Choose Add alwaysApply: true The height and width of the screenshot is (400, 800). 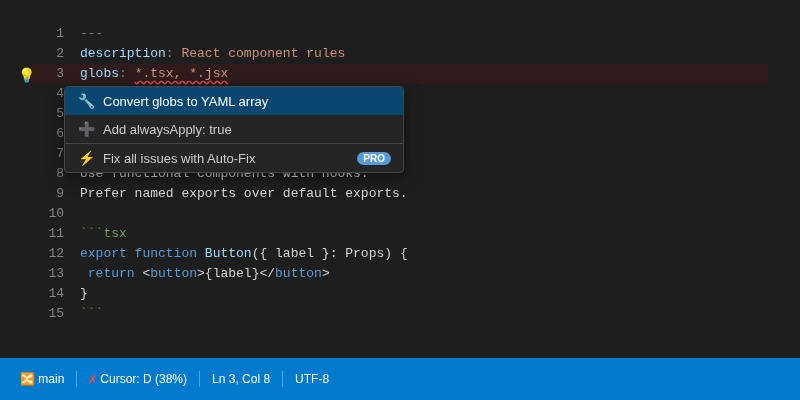point(167,129)
